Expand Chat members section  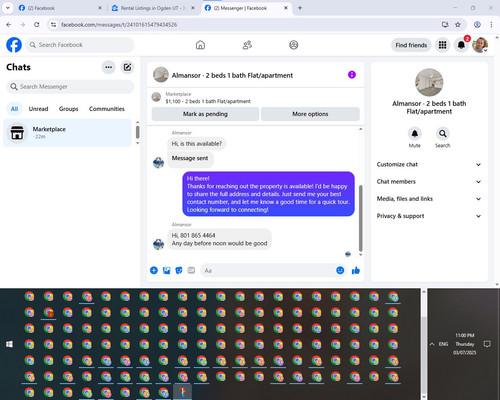click(429, 182)
